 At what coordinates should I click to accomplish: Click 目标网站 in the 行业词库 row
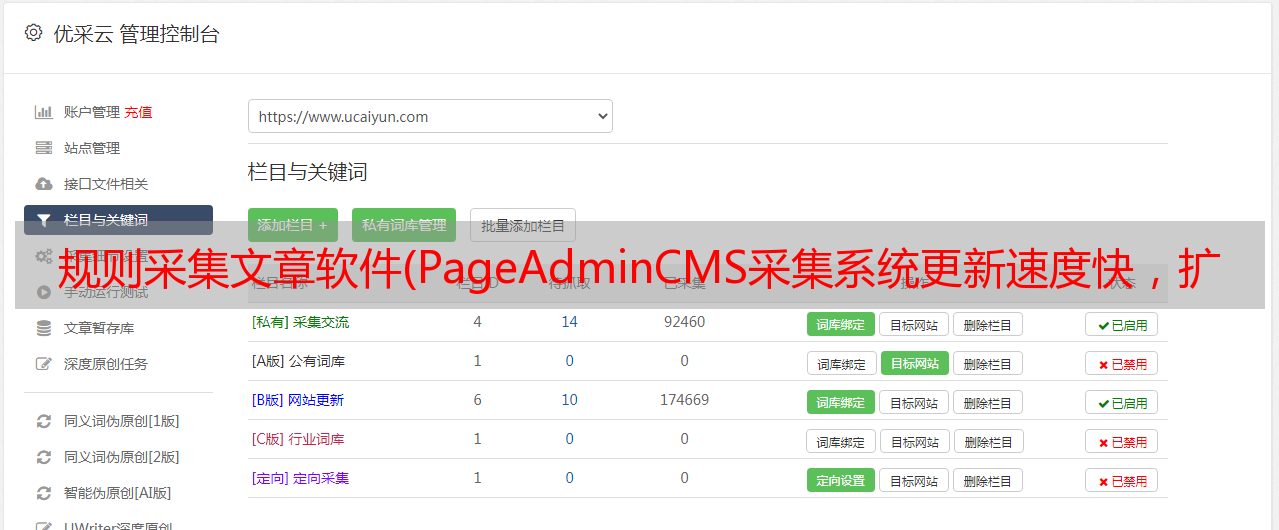coord(914,441)
